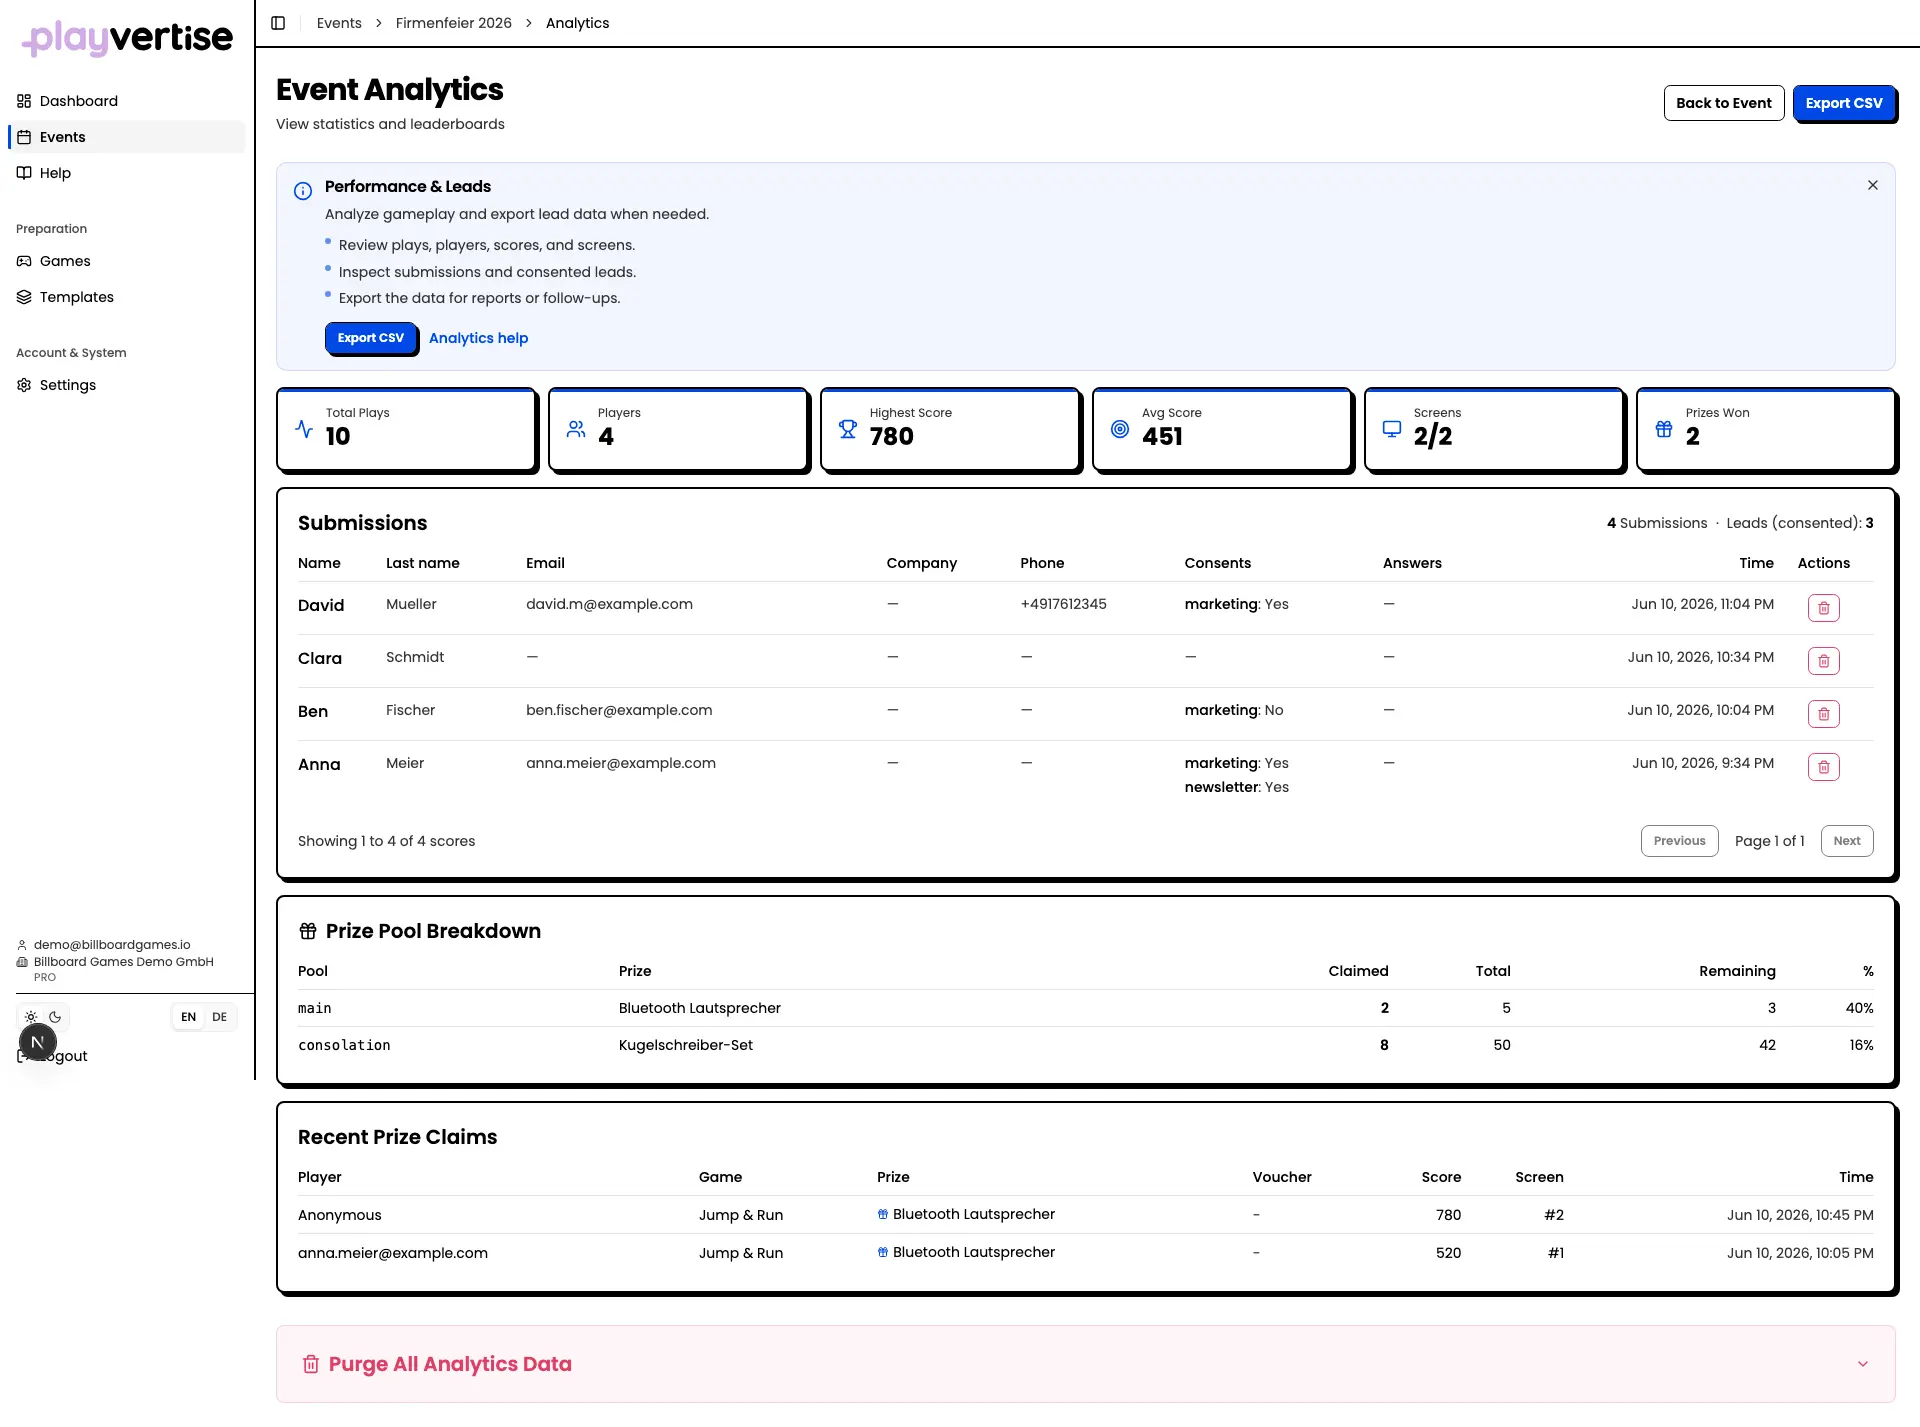Click Export CSV in page header

point(1844,103)
